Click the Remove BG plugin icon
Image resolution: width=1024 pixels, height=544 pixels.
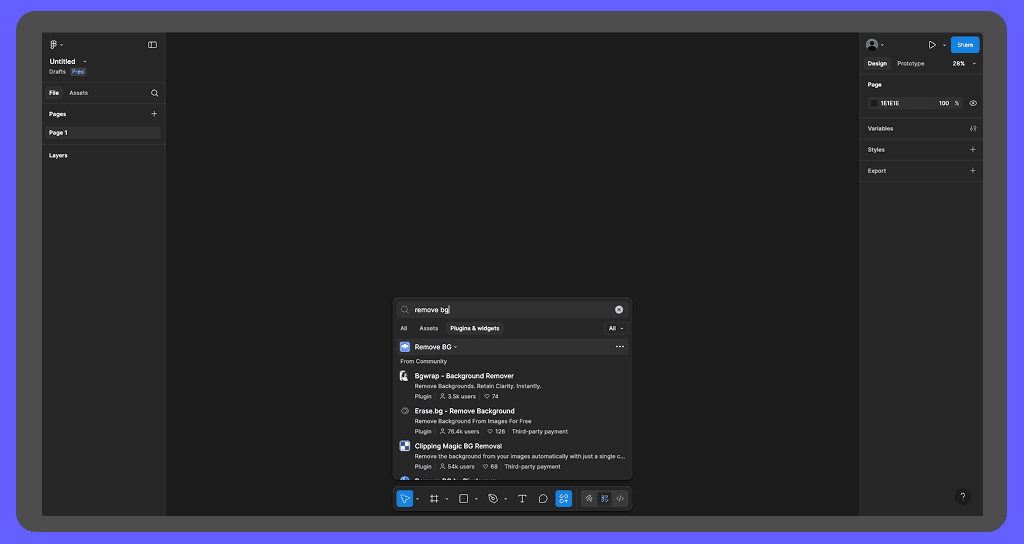[405, 347]
